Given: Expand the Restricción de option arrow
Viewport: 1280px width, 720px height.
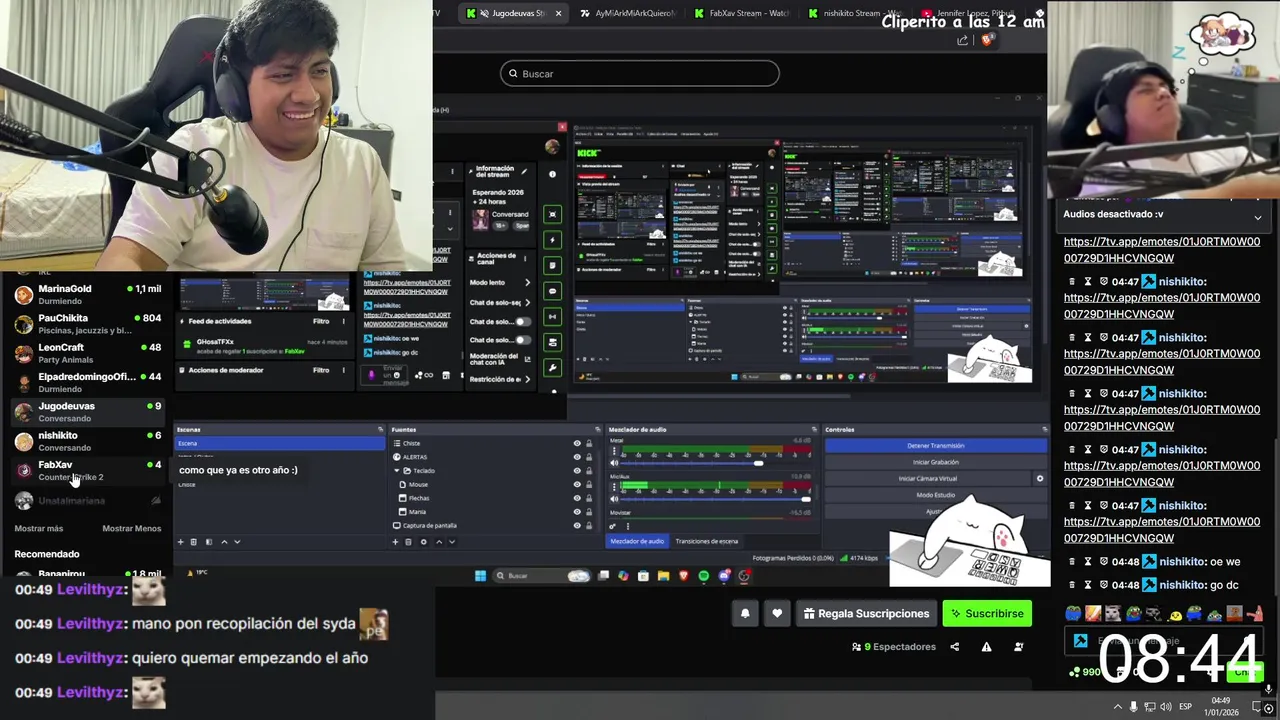Looking at the screenshot, I should [x=527, y=379].
